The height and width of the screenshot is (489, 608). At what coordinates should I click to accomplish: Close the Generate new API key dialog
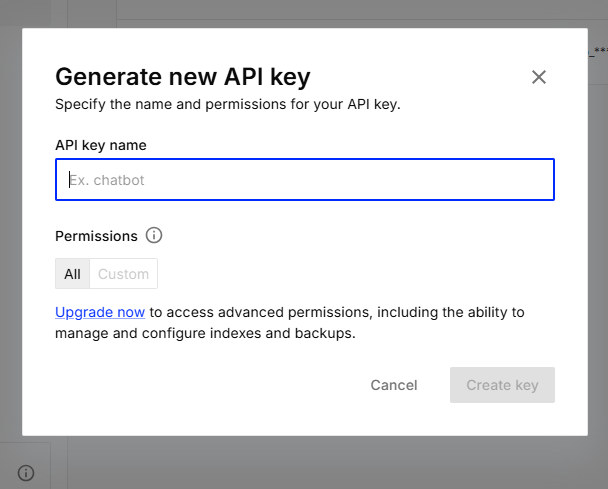[539, 77]
